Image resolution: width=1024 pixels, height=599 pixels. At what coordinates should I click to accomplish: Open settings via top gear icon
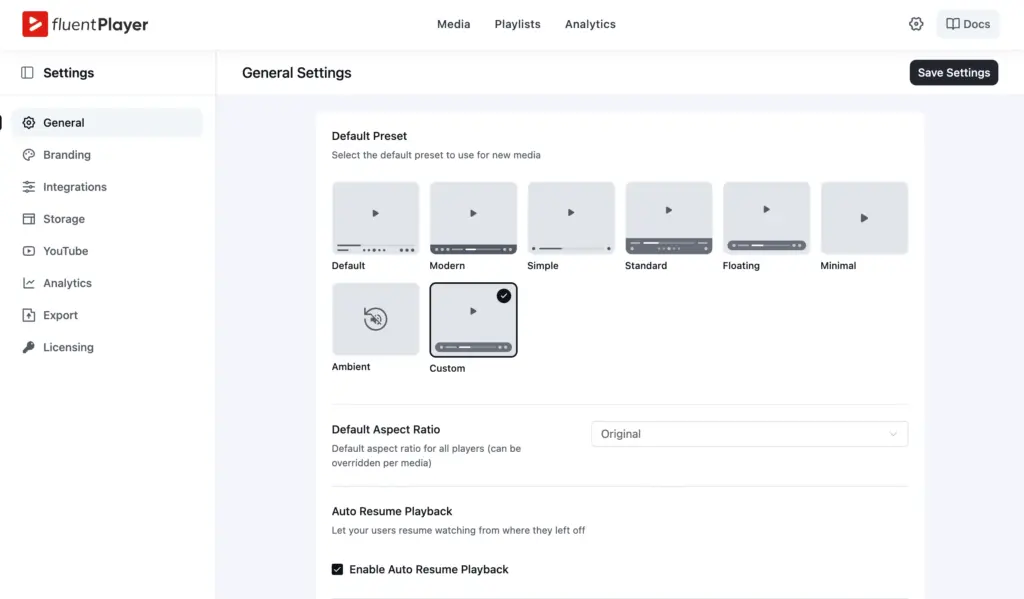pos(916,24)
